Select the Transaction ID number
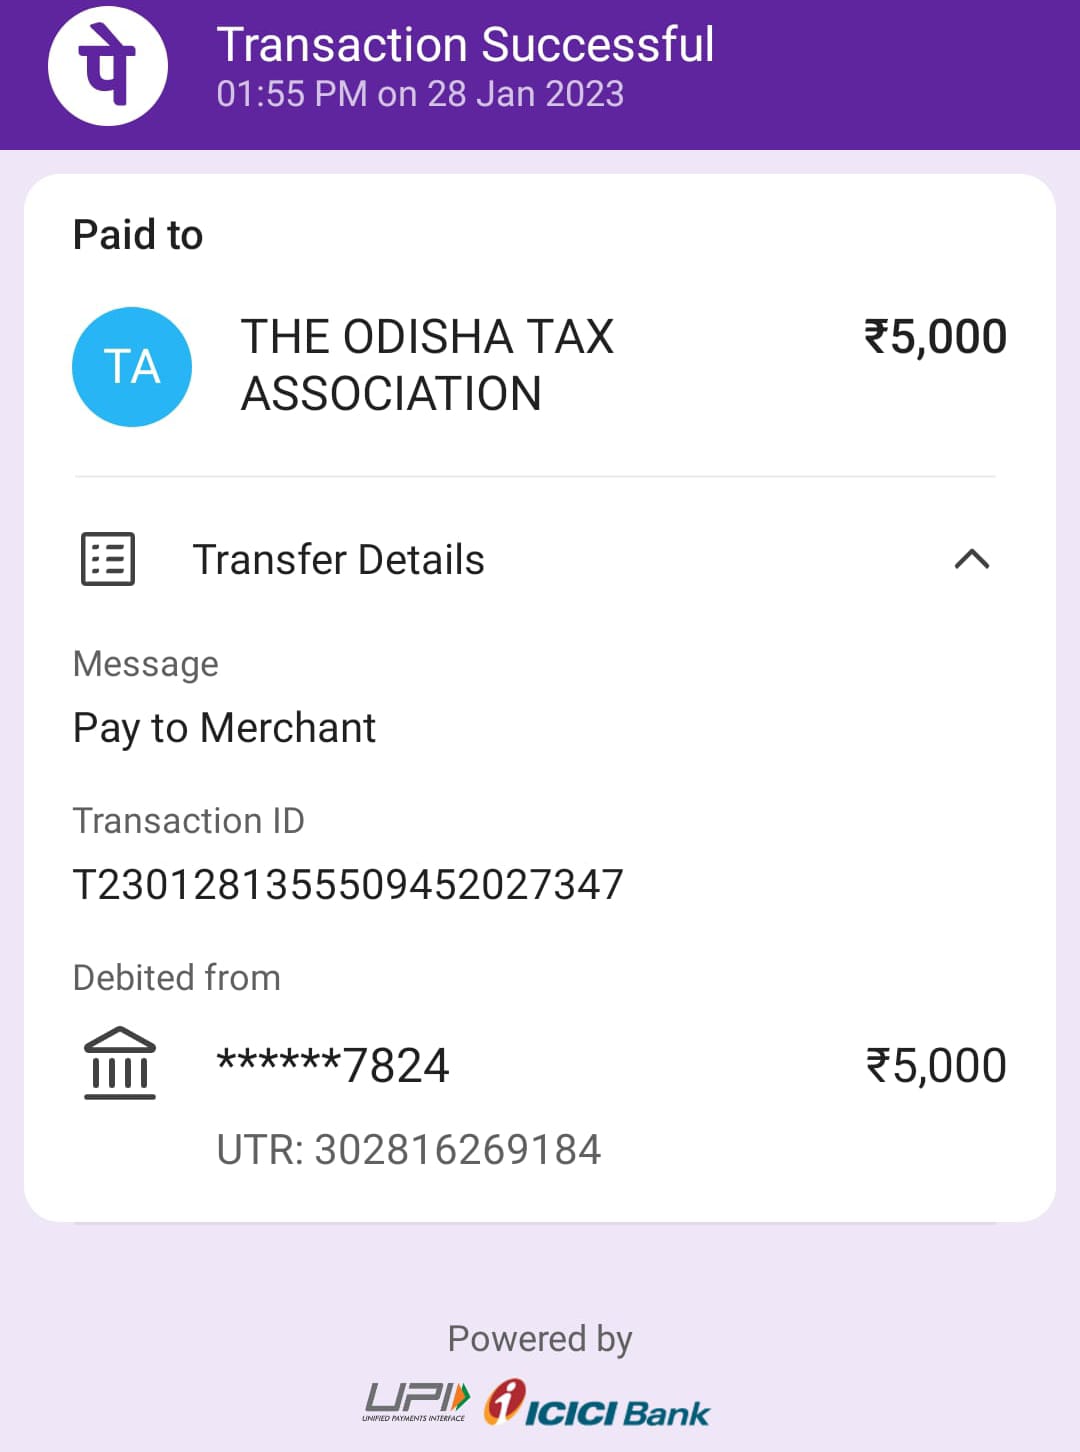Image resolution: width=1080 pixels, height=1452 pixels. (348, 885)
